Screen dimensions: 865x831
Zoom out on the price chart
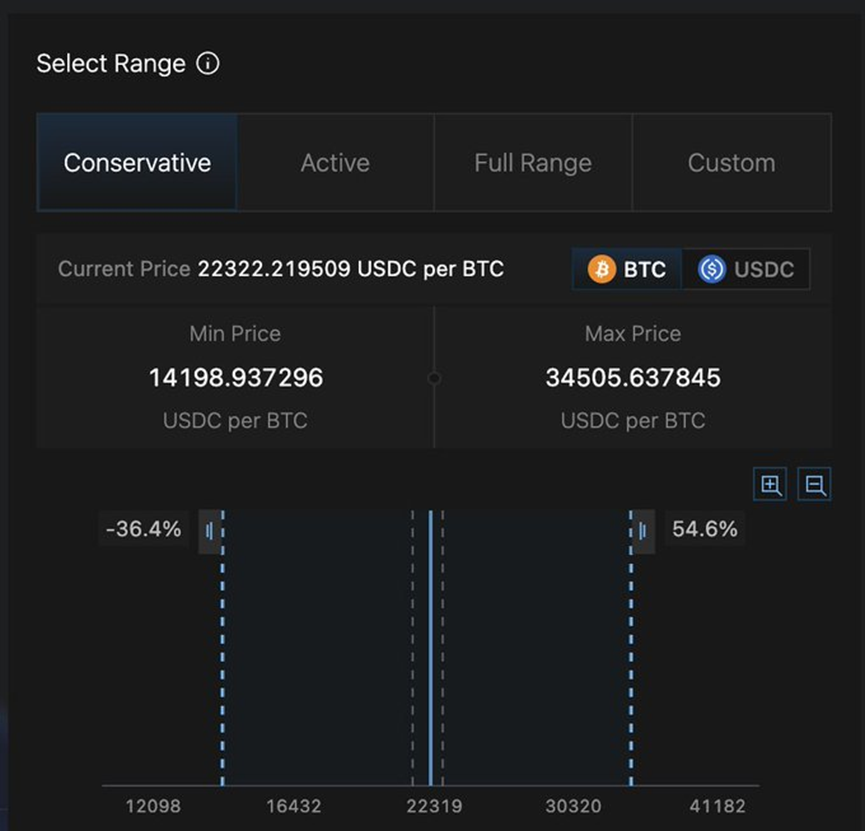tap(814, 484)
